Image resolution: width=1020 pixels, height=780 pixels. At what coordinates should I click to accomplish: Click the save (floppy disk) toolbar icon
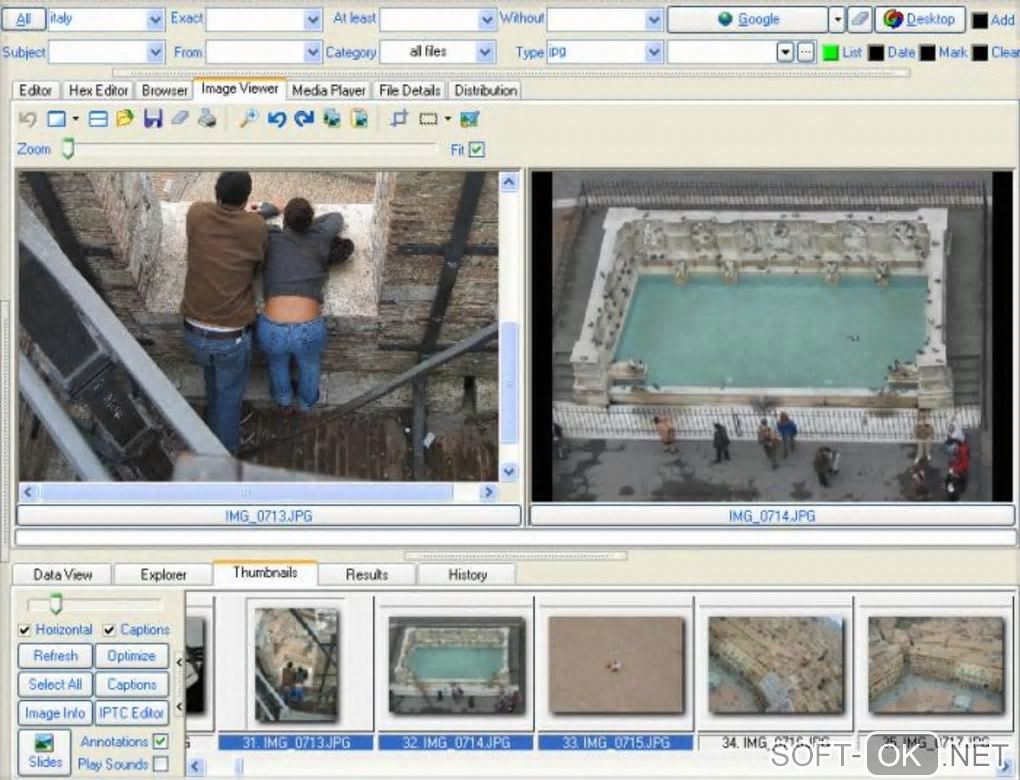coord(153,119)
